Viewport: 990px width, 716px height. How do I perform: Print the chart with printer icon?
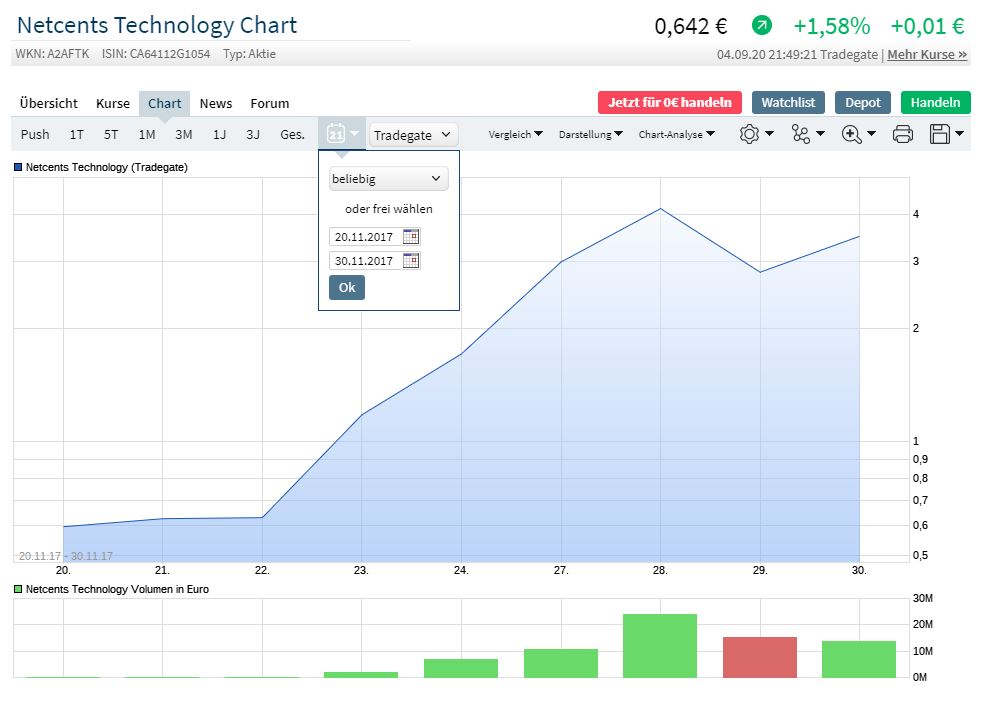click(x=902, y=134)
